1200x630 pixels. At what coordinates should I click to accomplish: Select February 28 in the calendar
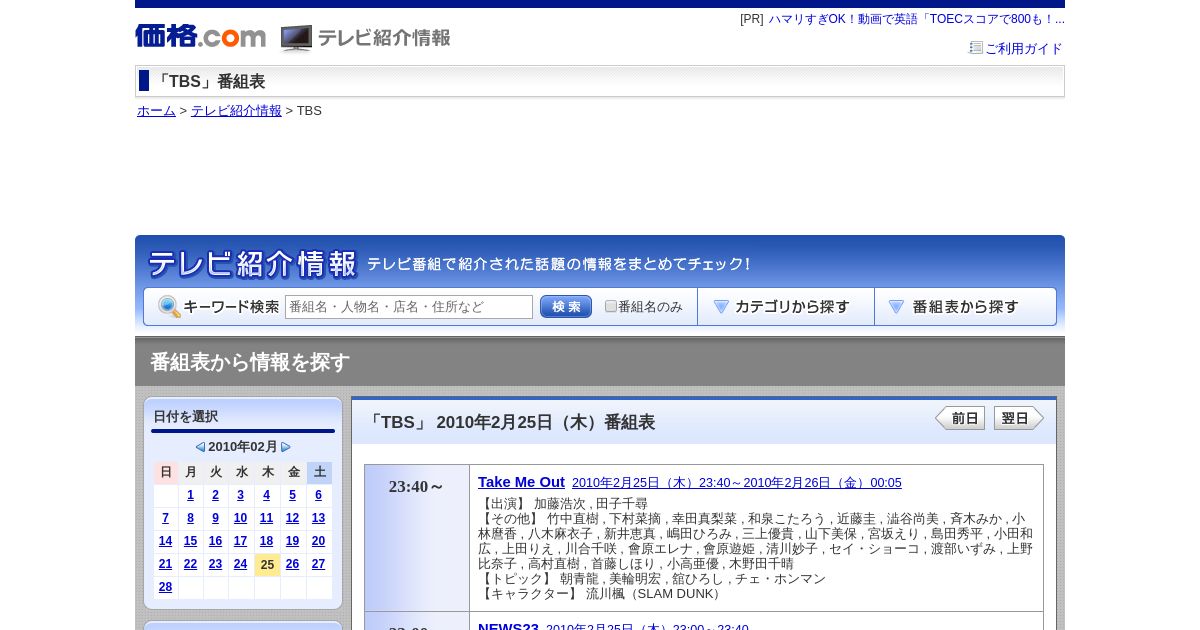(x=165, y=587)
